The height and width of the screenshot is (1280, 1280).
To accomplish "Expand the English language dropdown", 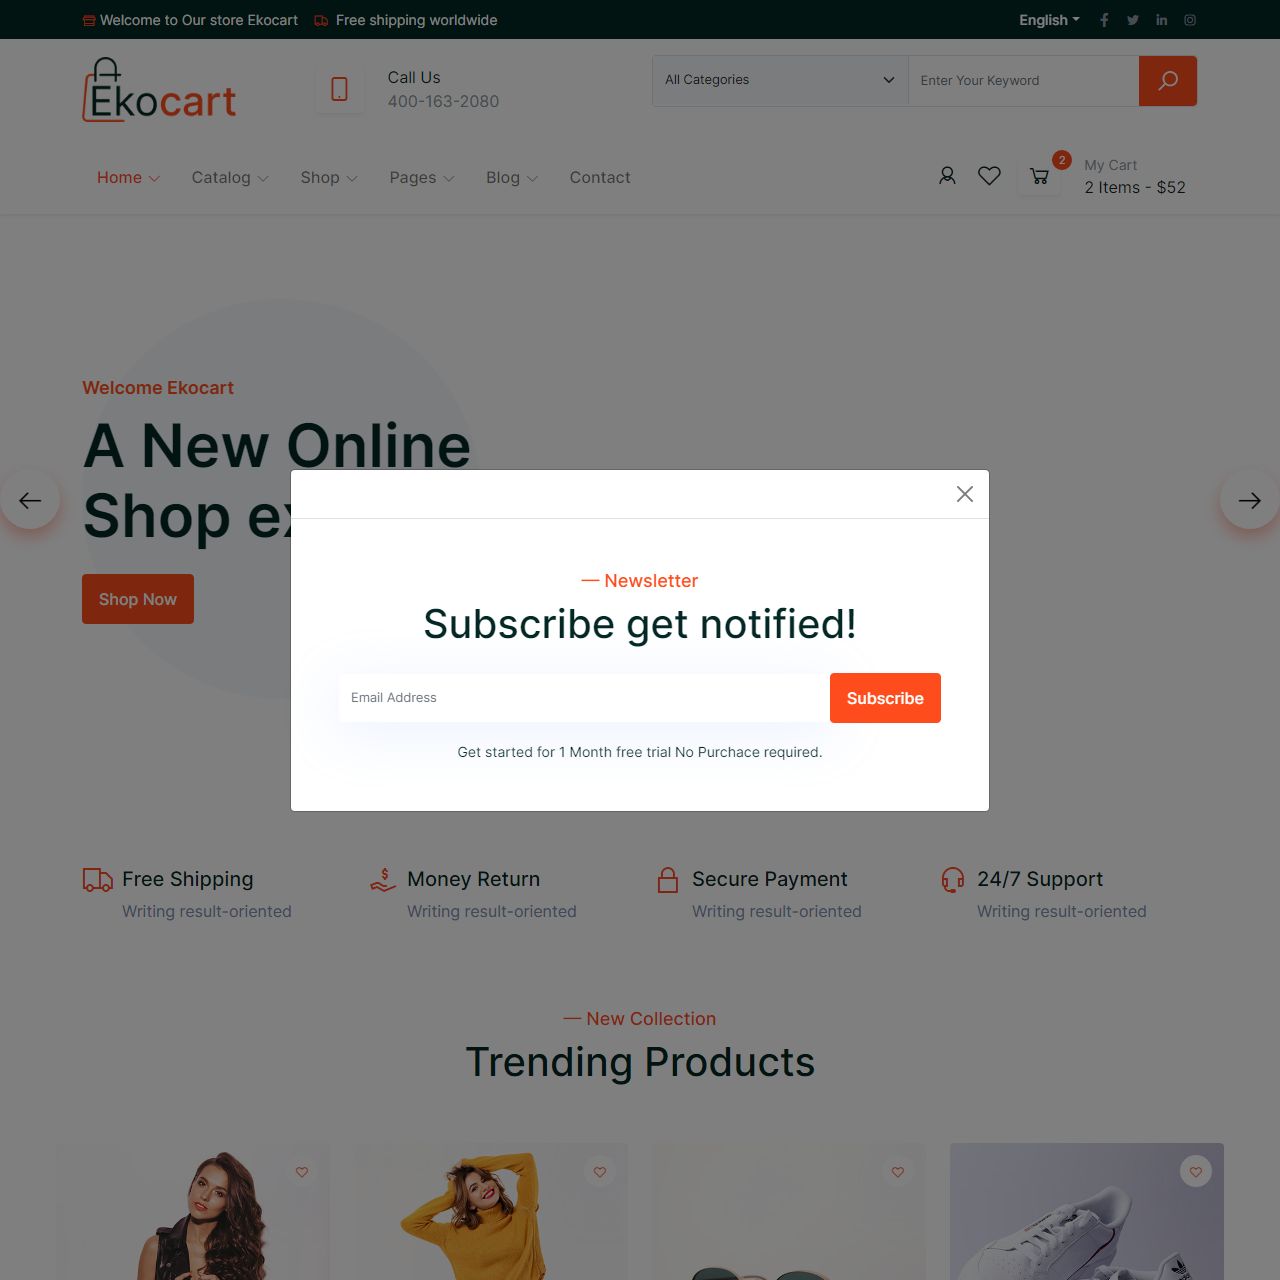I will (1049, 20).
